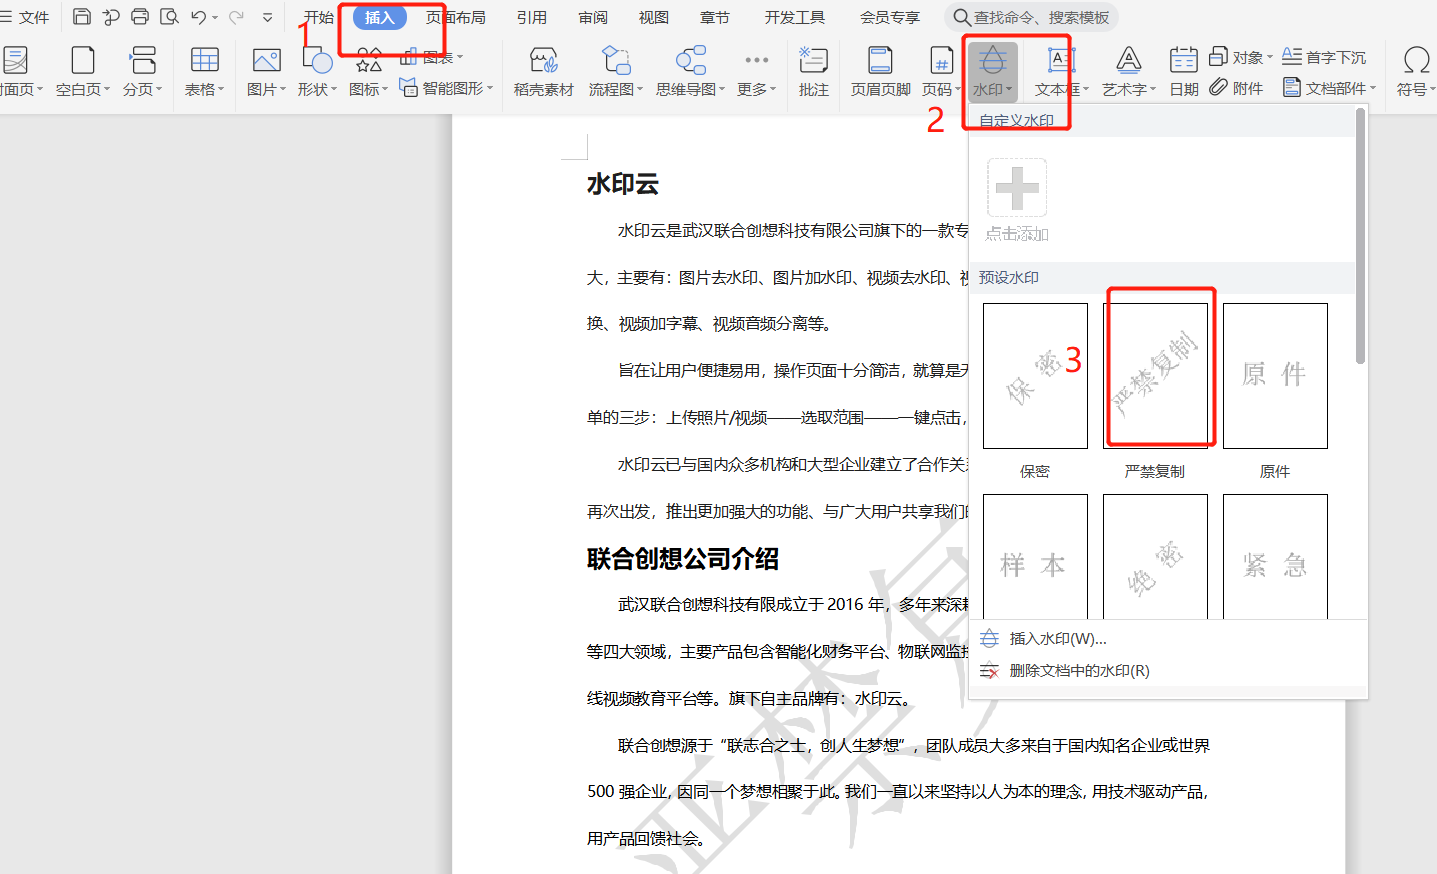Switch to the 页面布局 tab
The height and width of the screenshot is (874, 1437).
(456, 17)
